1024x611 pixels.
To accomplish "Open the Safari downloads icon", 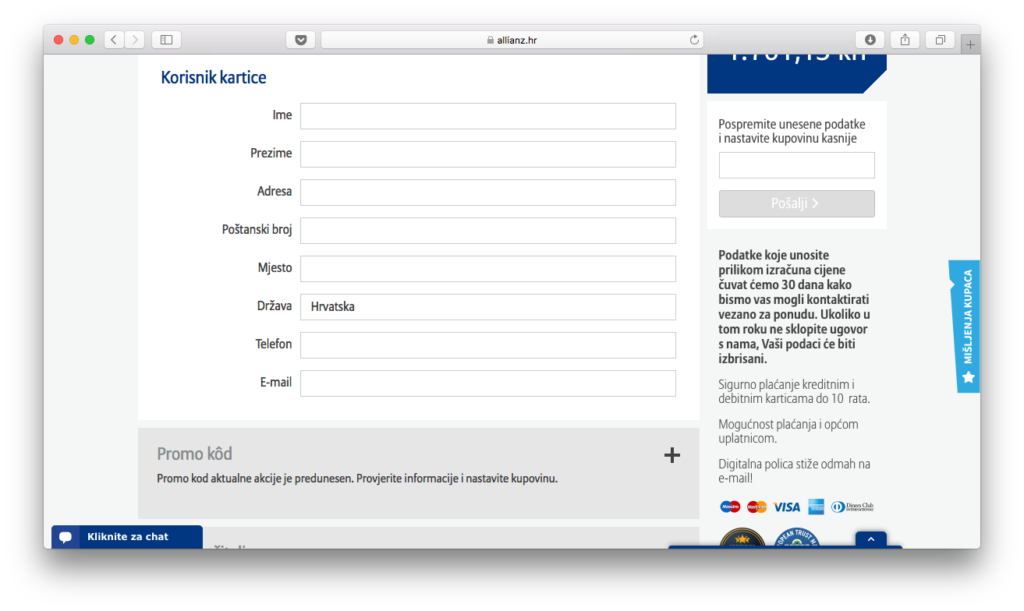I will [x=869, y=40].
